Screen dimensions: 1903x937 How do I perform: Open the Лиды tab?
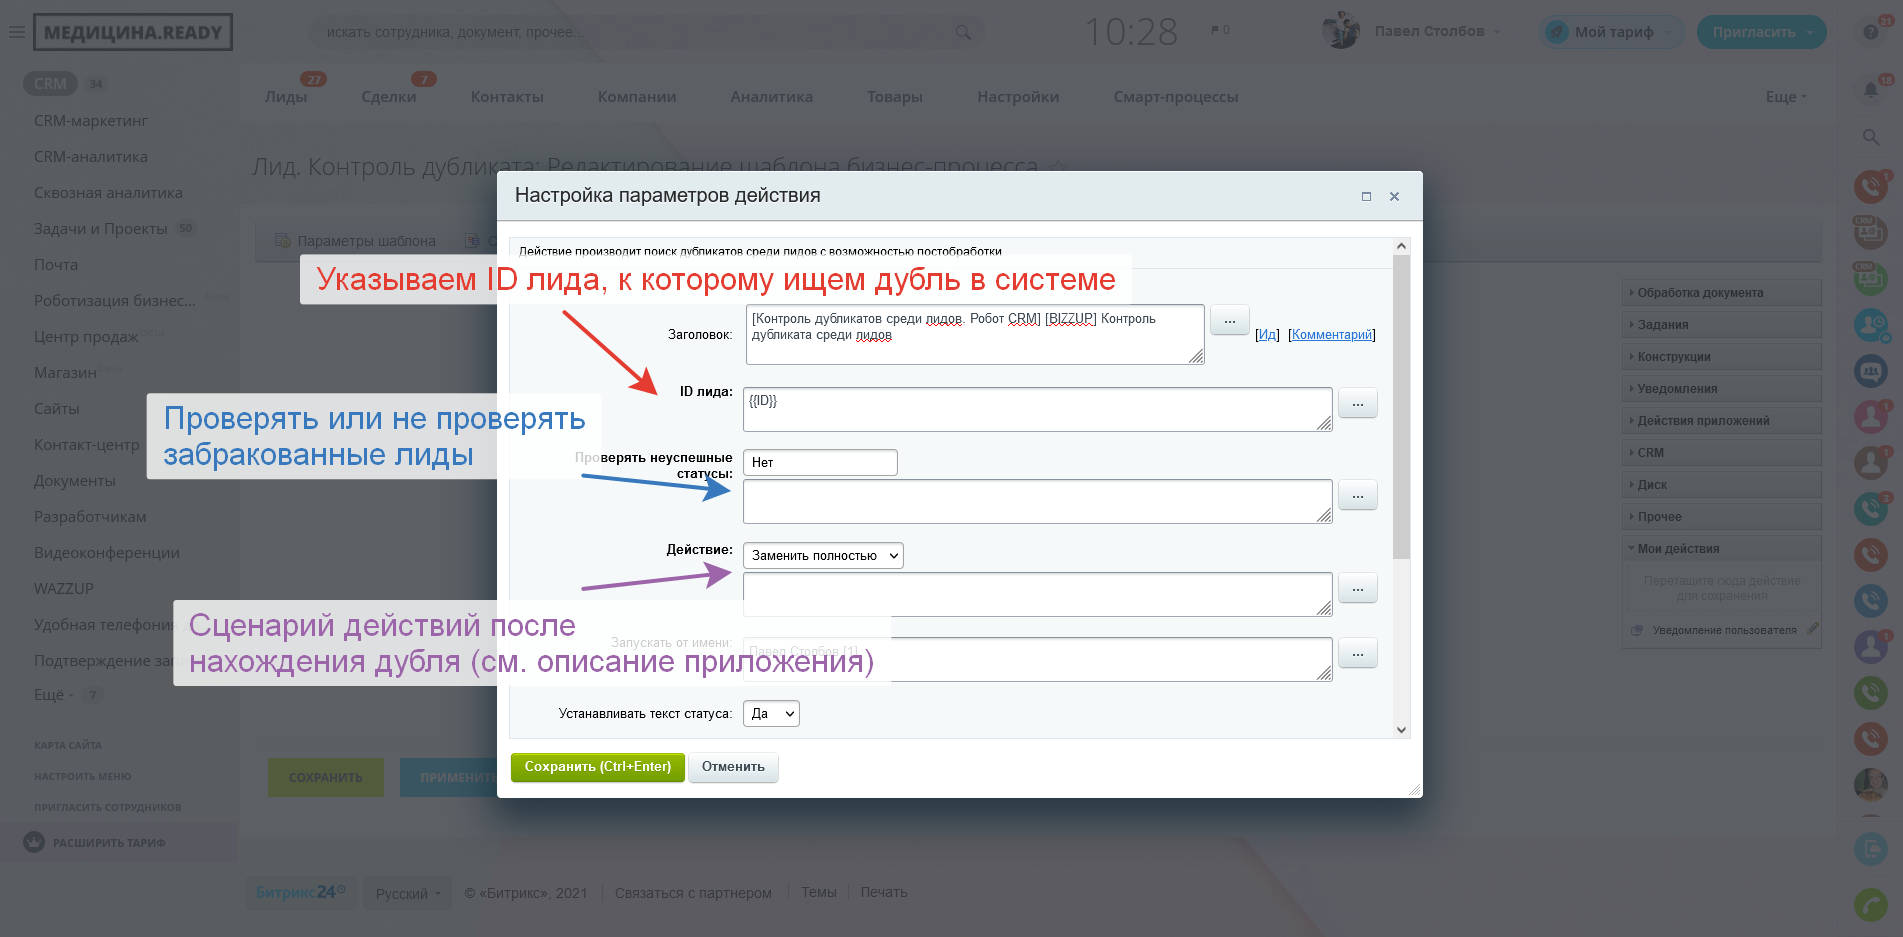click(286, 97)
